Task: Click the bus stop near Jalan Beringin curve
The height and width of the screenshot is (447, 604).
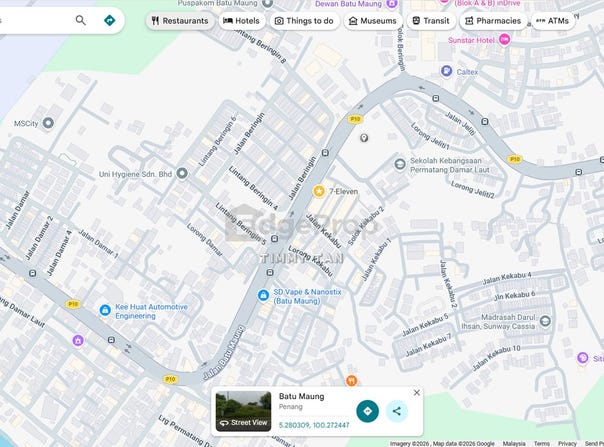Action: [325, 153]
